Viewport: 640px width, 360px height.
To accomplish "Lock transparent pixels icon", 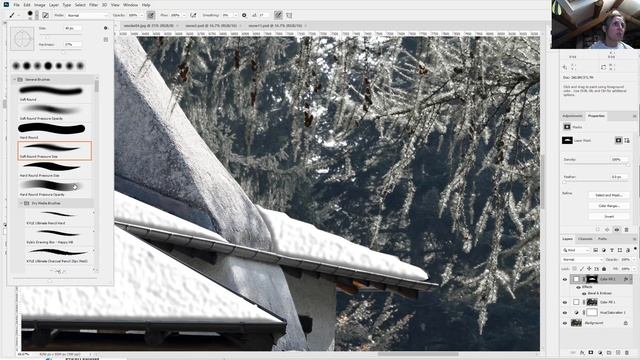I will (575, 269).
